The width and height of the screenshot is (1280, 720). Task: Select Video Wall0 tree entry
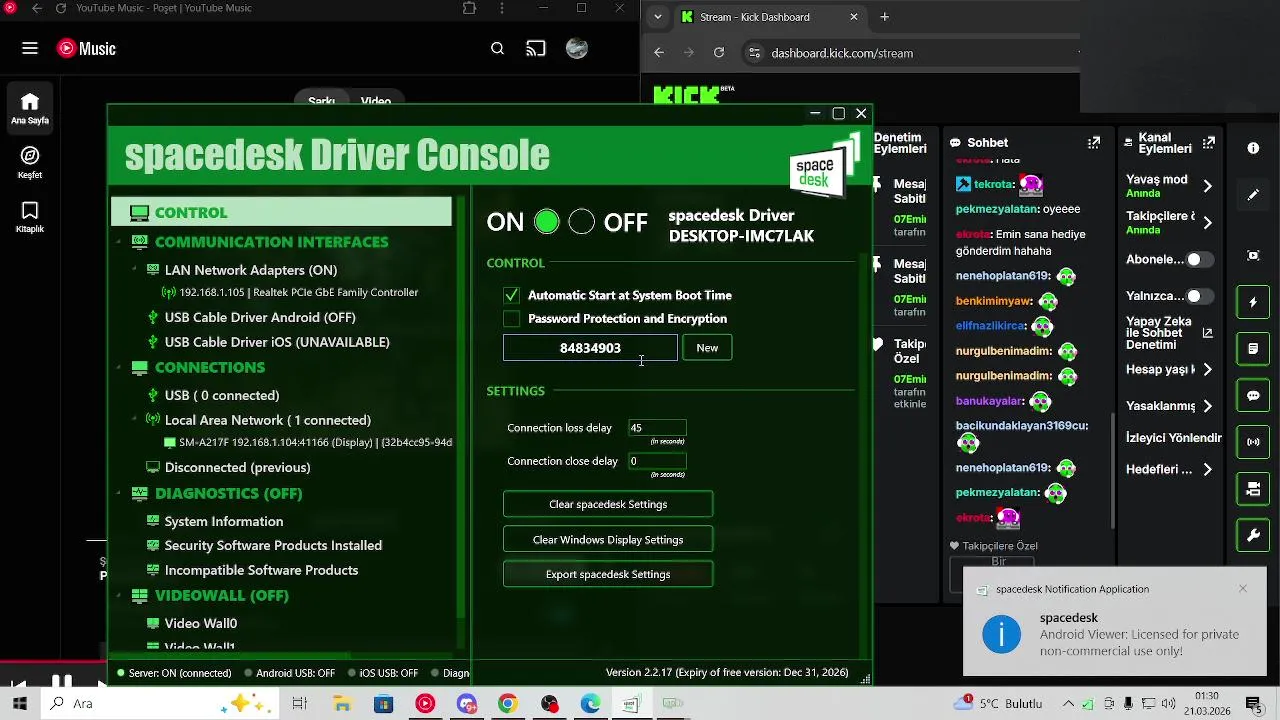pos(201,623)
